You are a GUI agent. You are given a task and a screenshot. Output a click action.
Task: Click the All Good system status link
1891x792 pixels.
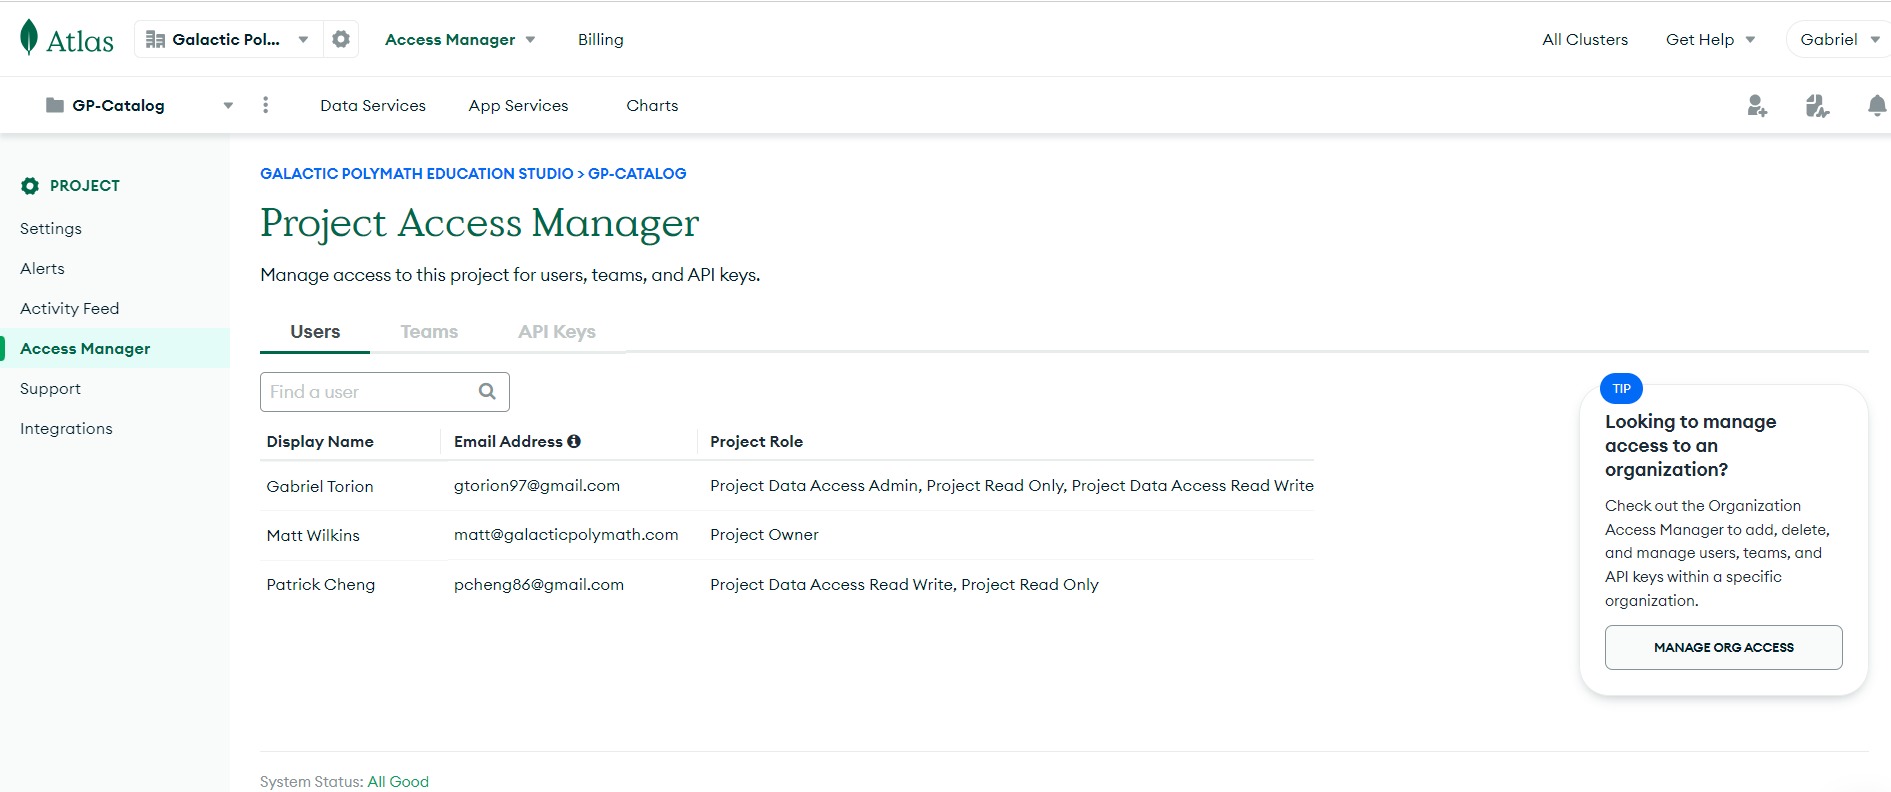[398, 781]
